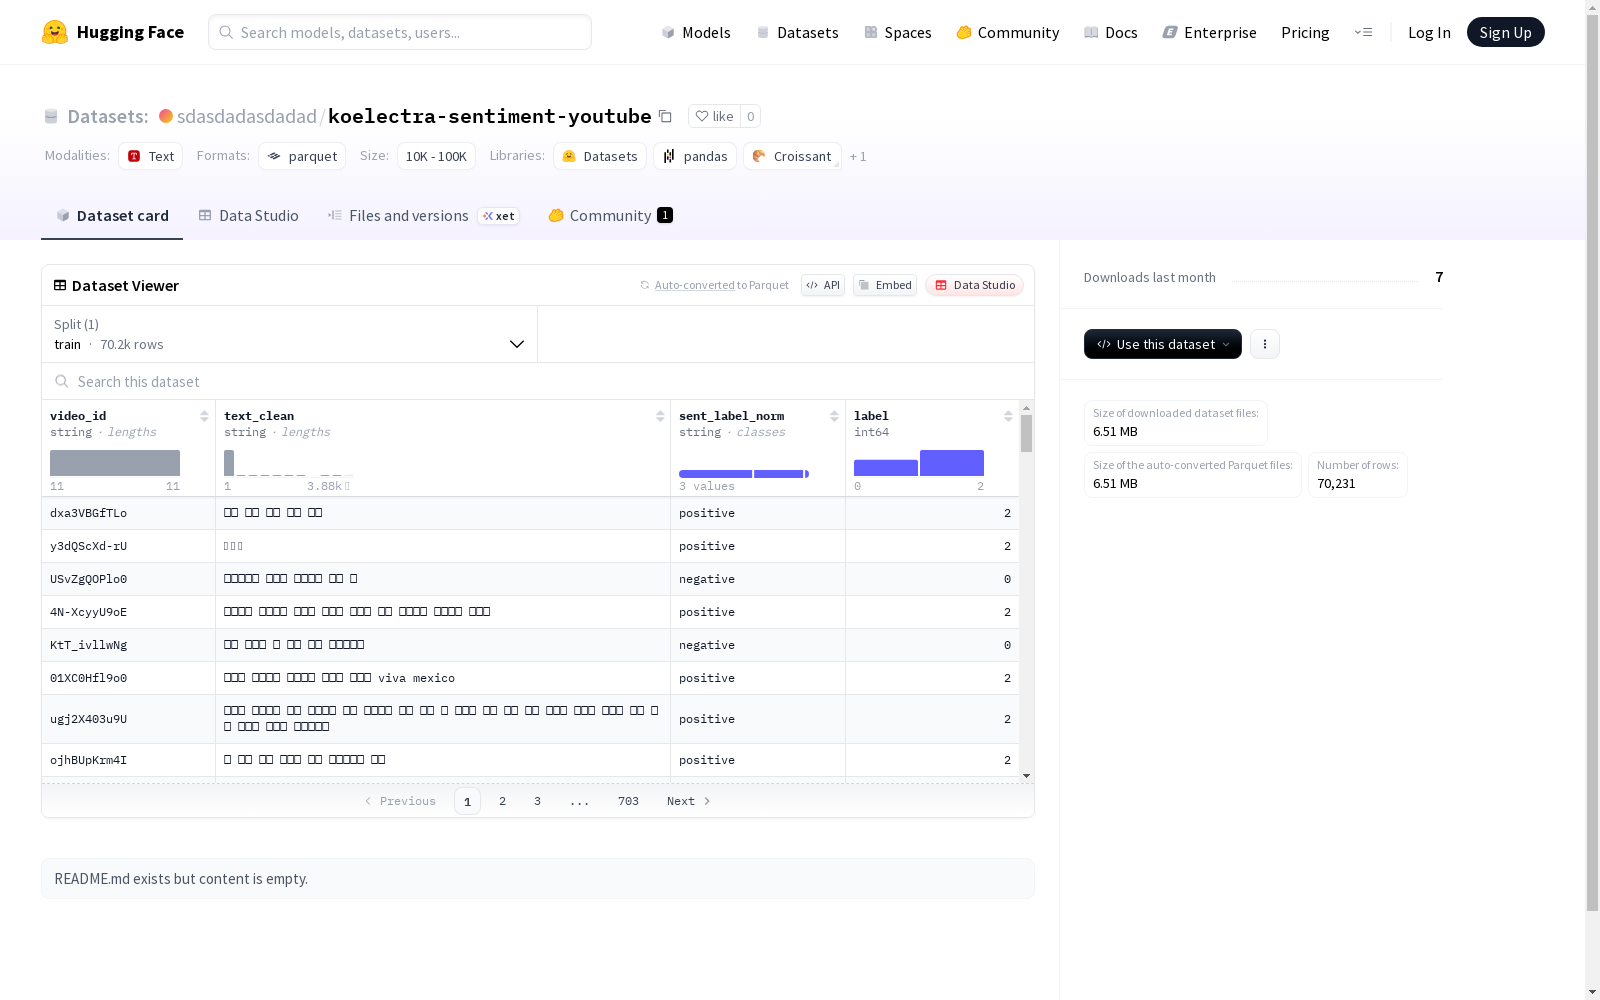The image size is (1600, 1000).
Task: Sort the text_clean column
Action: tap(660, 416)
